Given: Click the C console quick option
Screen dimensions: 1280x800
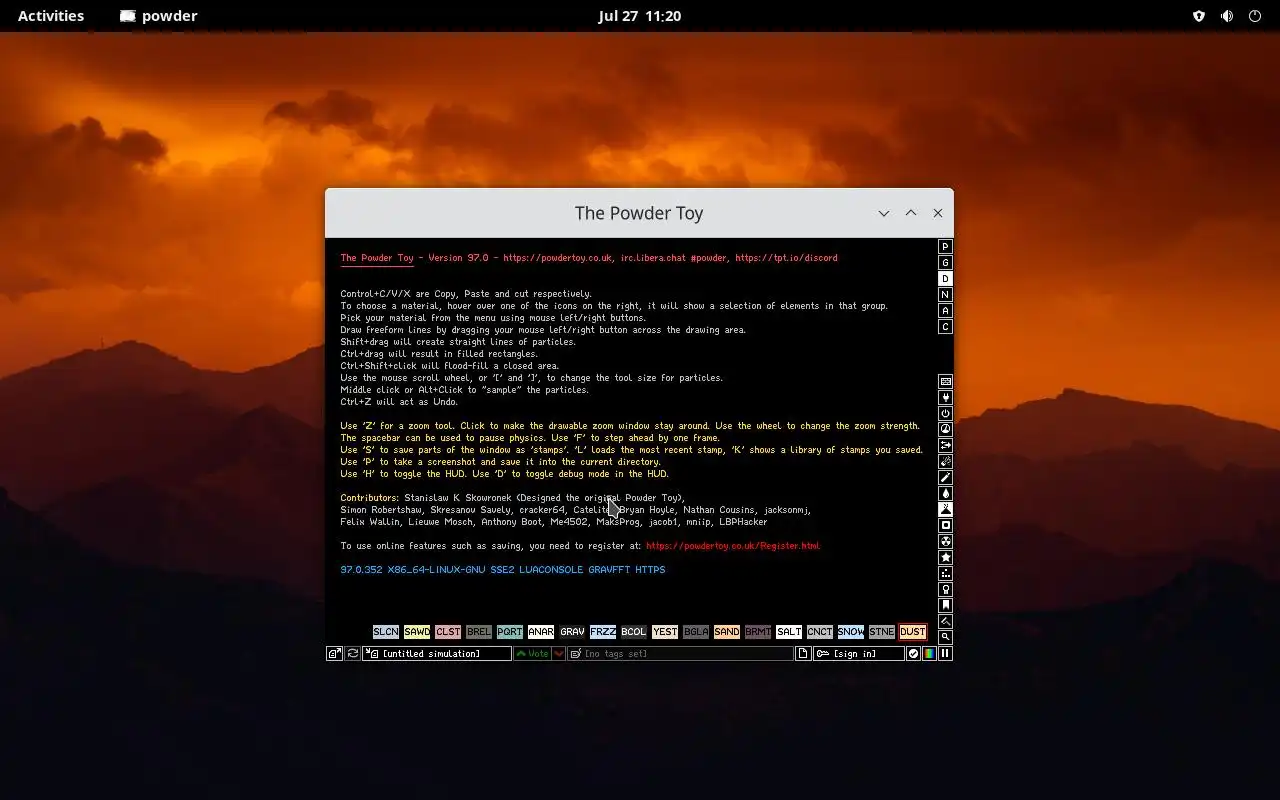Looking at the screenshot, I should [x=945, y=326].
